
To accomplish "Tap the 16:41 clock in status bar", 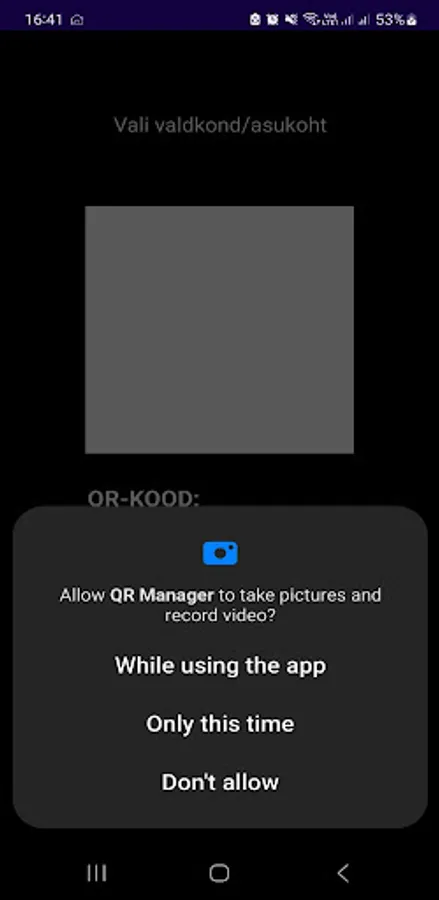I will click(44, 20).
